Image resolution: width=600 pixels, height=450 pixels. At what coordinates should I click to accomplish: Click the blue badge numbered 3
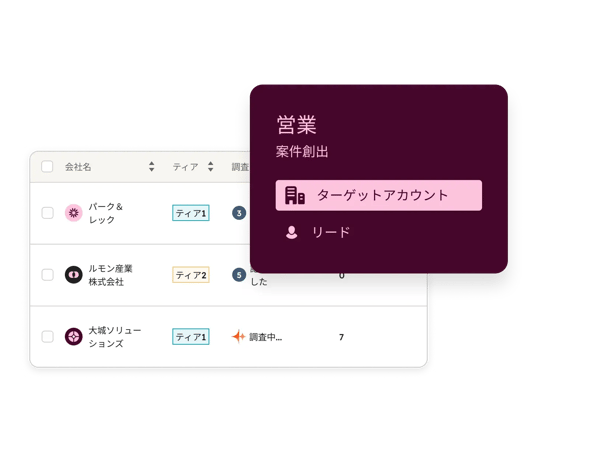(x=239, y=213)
